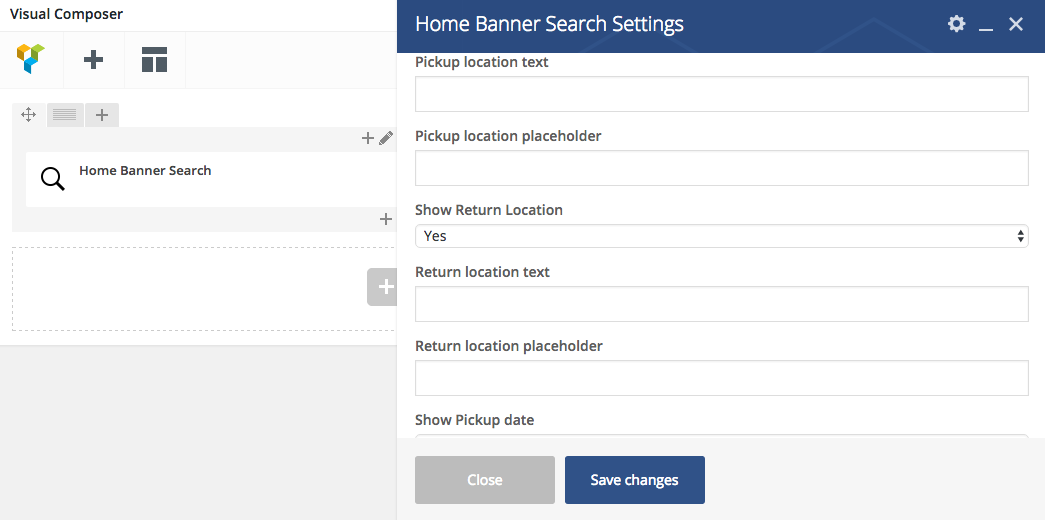The width and height of the screenshot is (1045, 520).
Task: Click the Return location text field
Action: click(x=721, y=304)
